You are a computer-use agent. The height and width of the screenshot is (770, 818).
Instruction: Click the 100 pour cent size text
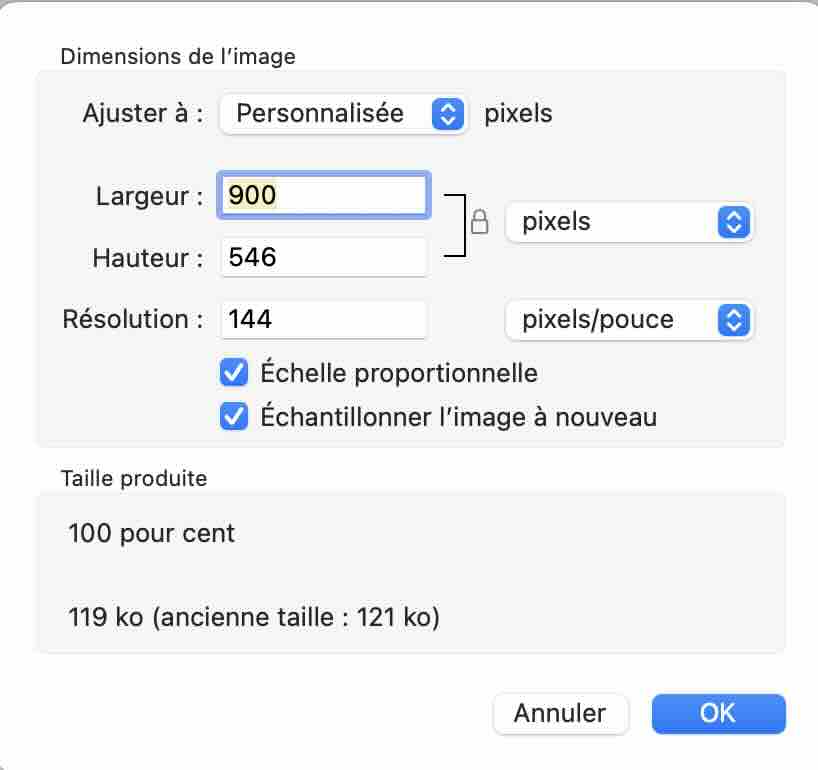tap(152, 533)
